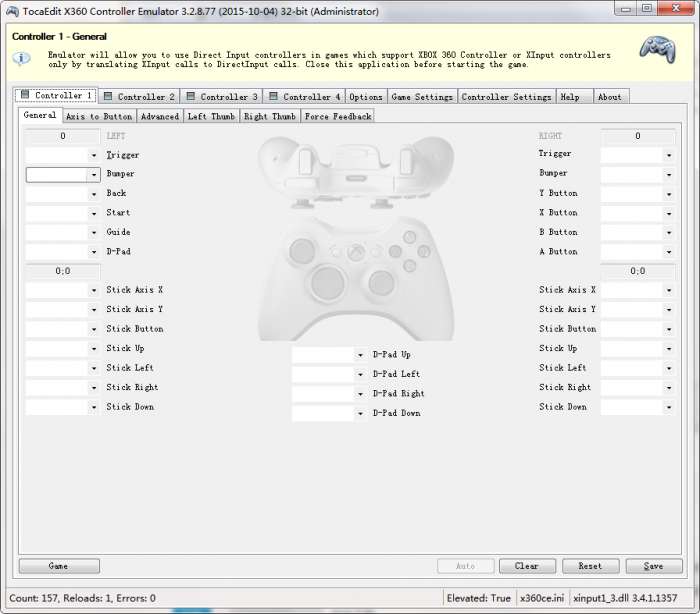The image size is (700, 614).
Task: Click the Game button at bottom left
Action: click(x=59, y=566)
